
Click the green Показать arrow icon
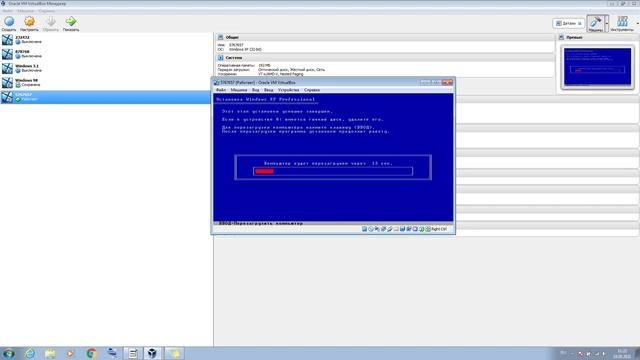coord(71,21)
